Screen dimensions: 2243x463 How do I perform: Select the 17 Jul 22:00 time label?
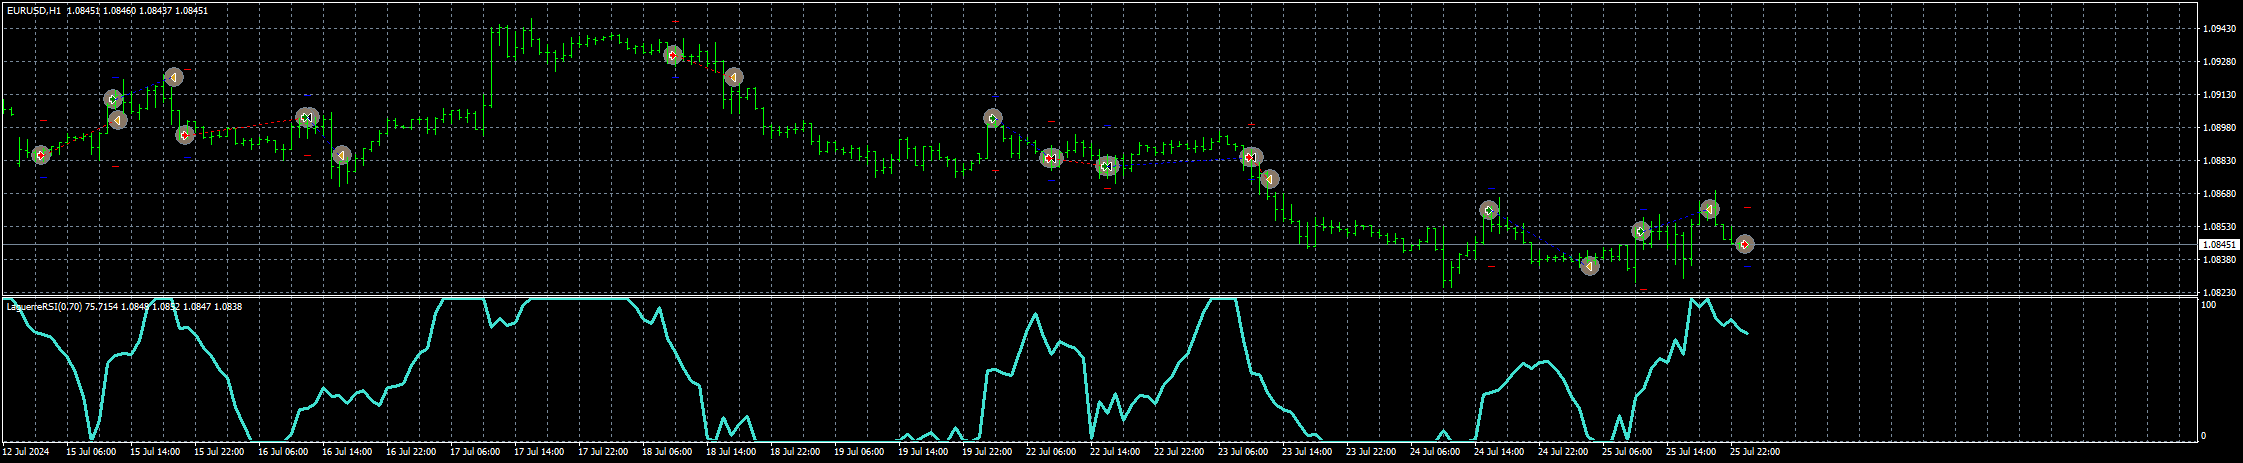tap(603, 452)
